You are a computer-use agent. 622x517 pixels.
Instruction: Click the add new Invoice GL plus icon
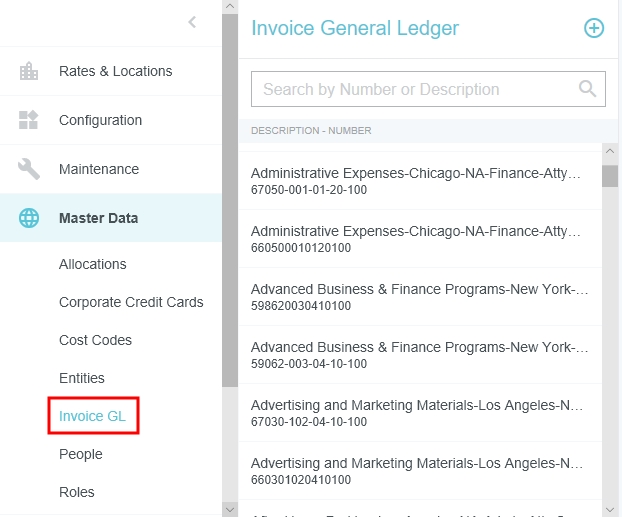[594, 28]
